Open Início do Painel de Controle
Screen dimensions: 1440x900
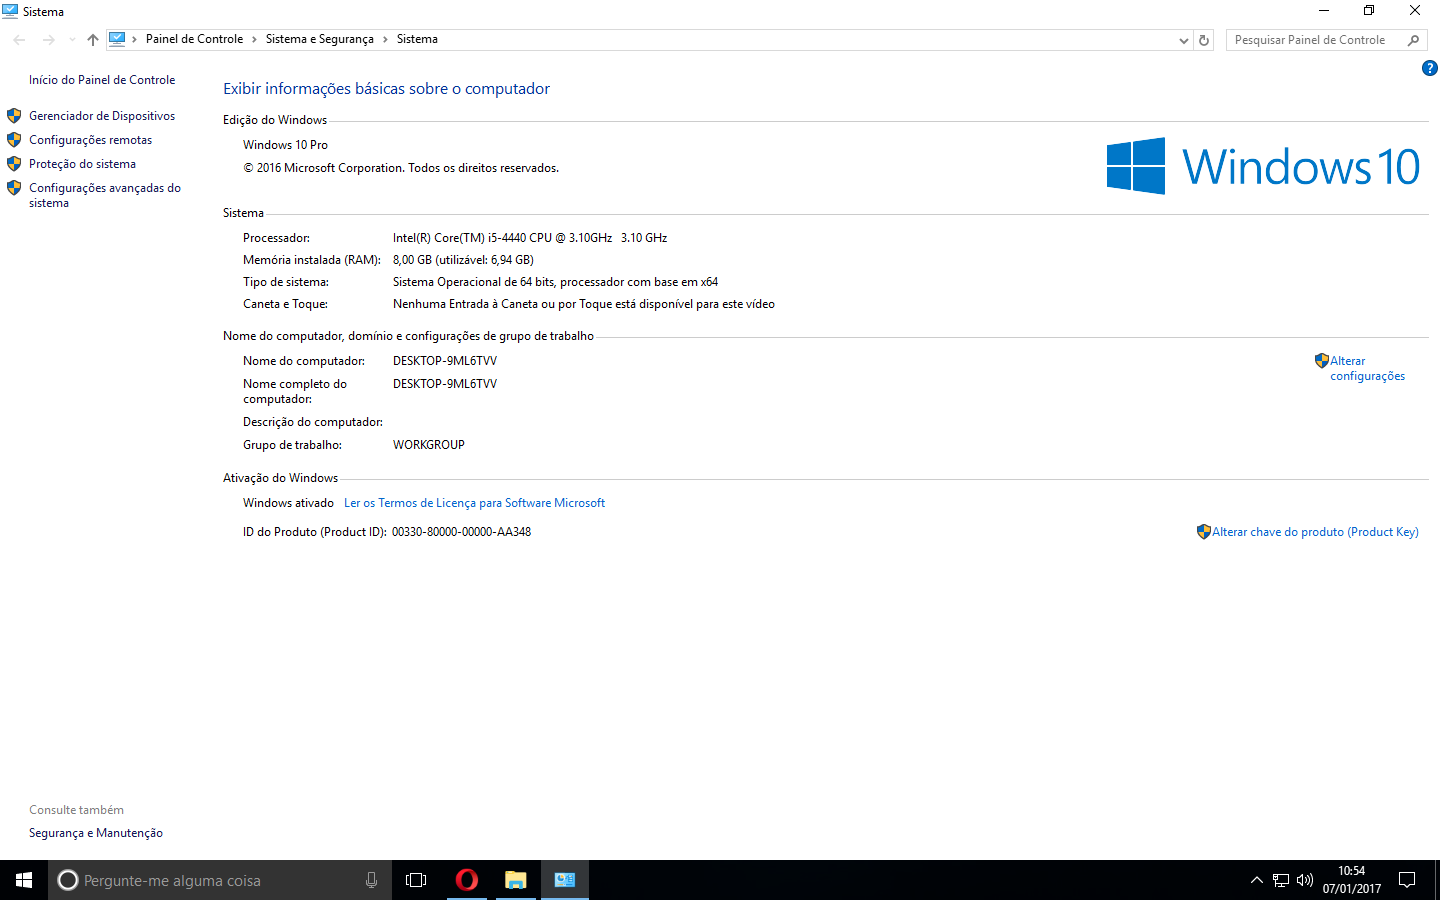[102, 80]
